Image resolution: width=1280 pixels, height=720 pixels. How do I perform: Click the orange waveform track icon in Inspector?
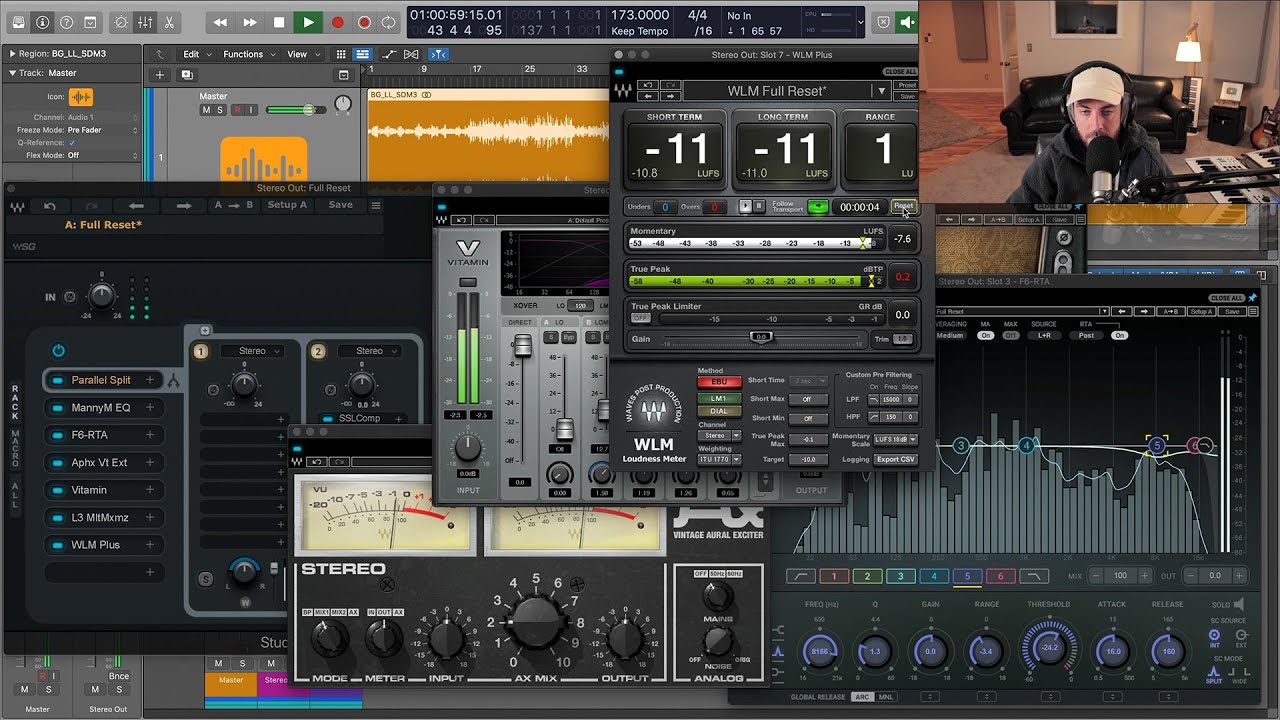click(x=81, y=97)
